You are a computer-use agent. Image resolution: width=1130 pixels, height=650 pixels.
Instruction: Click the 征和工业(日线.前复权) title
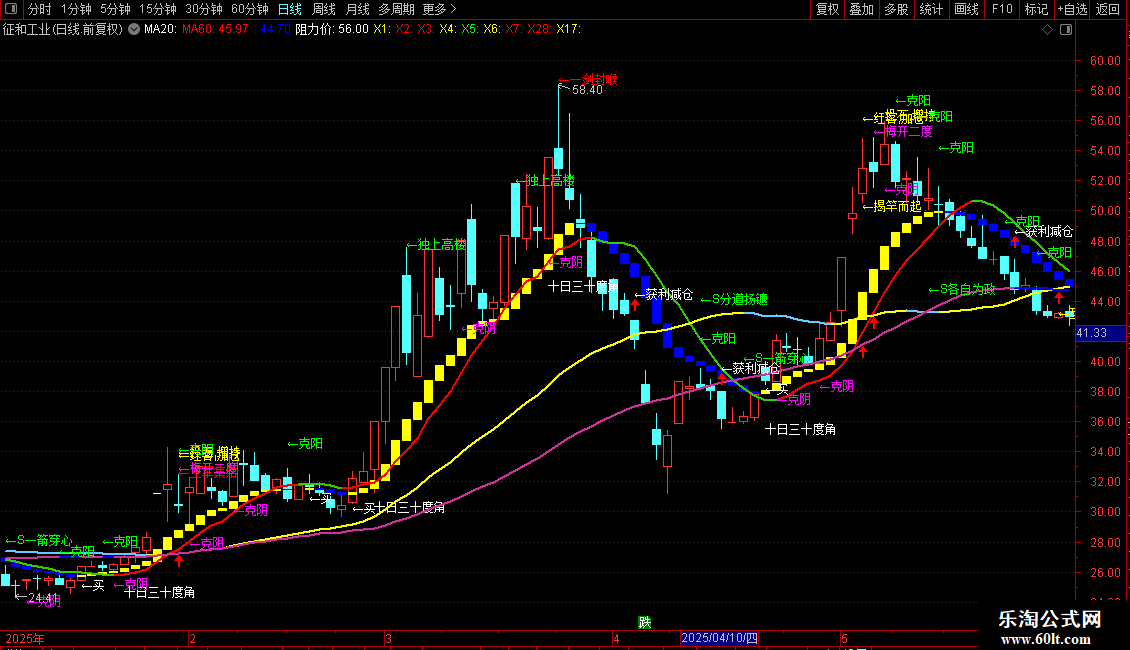[63, 30]
